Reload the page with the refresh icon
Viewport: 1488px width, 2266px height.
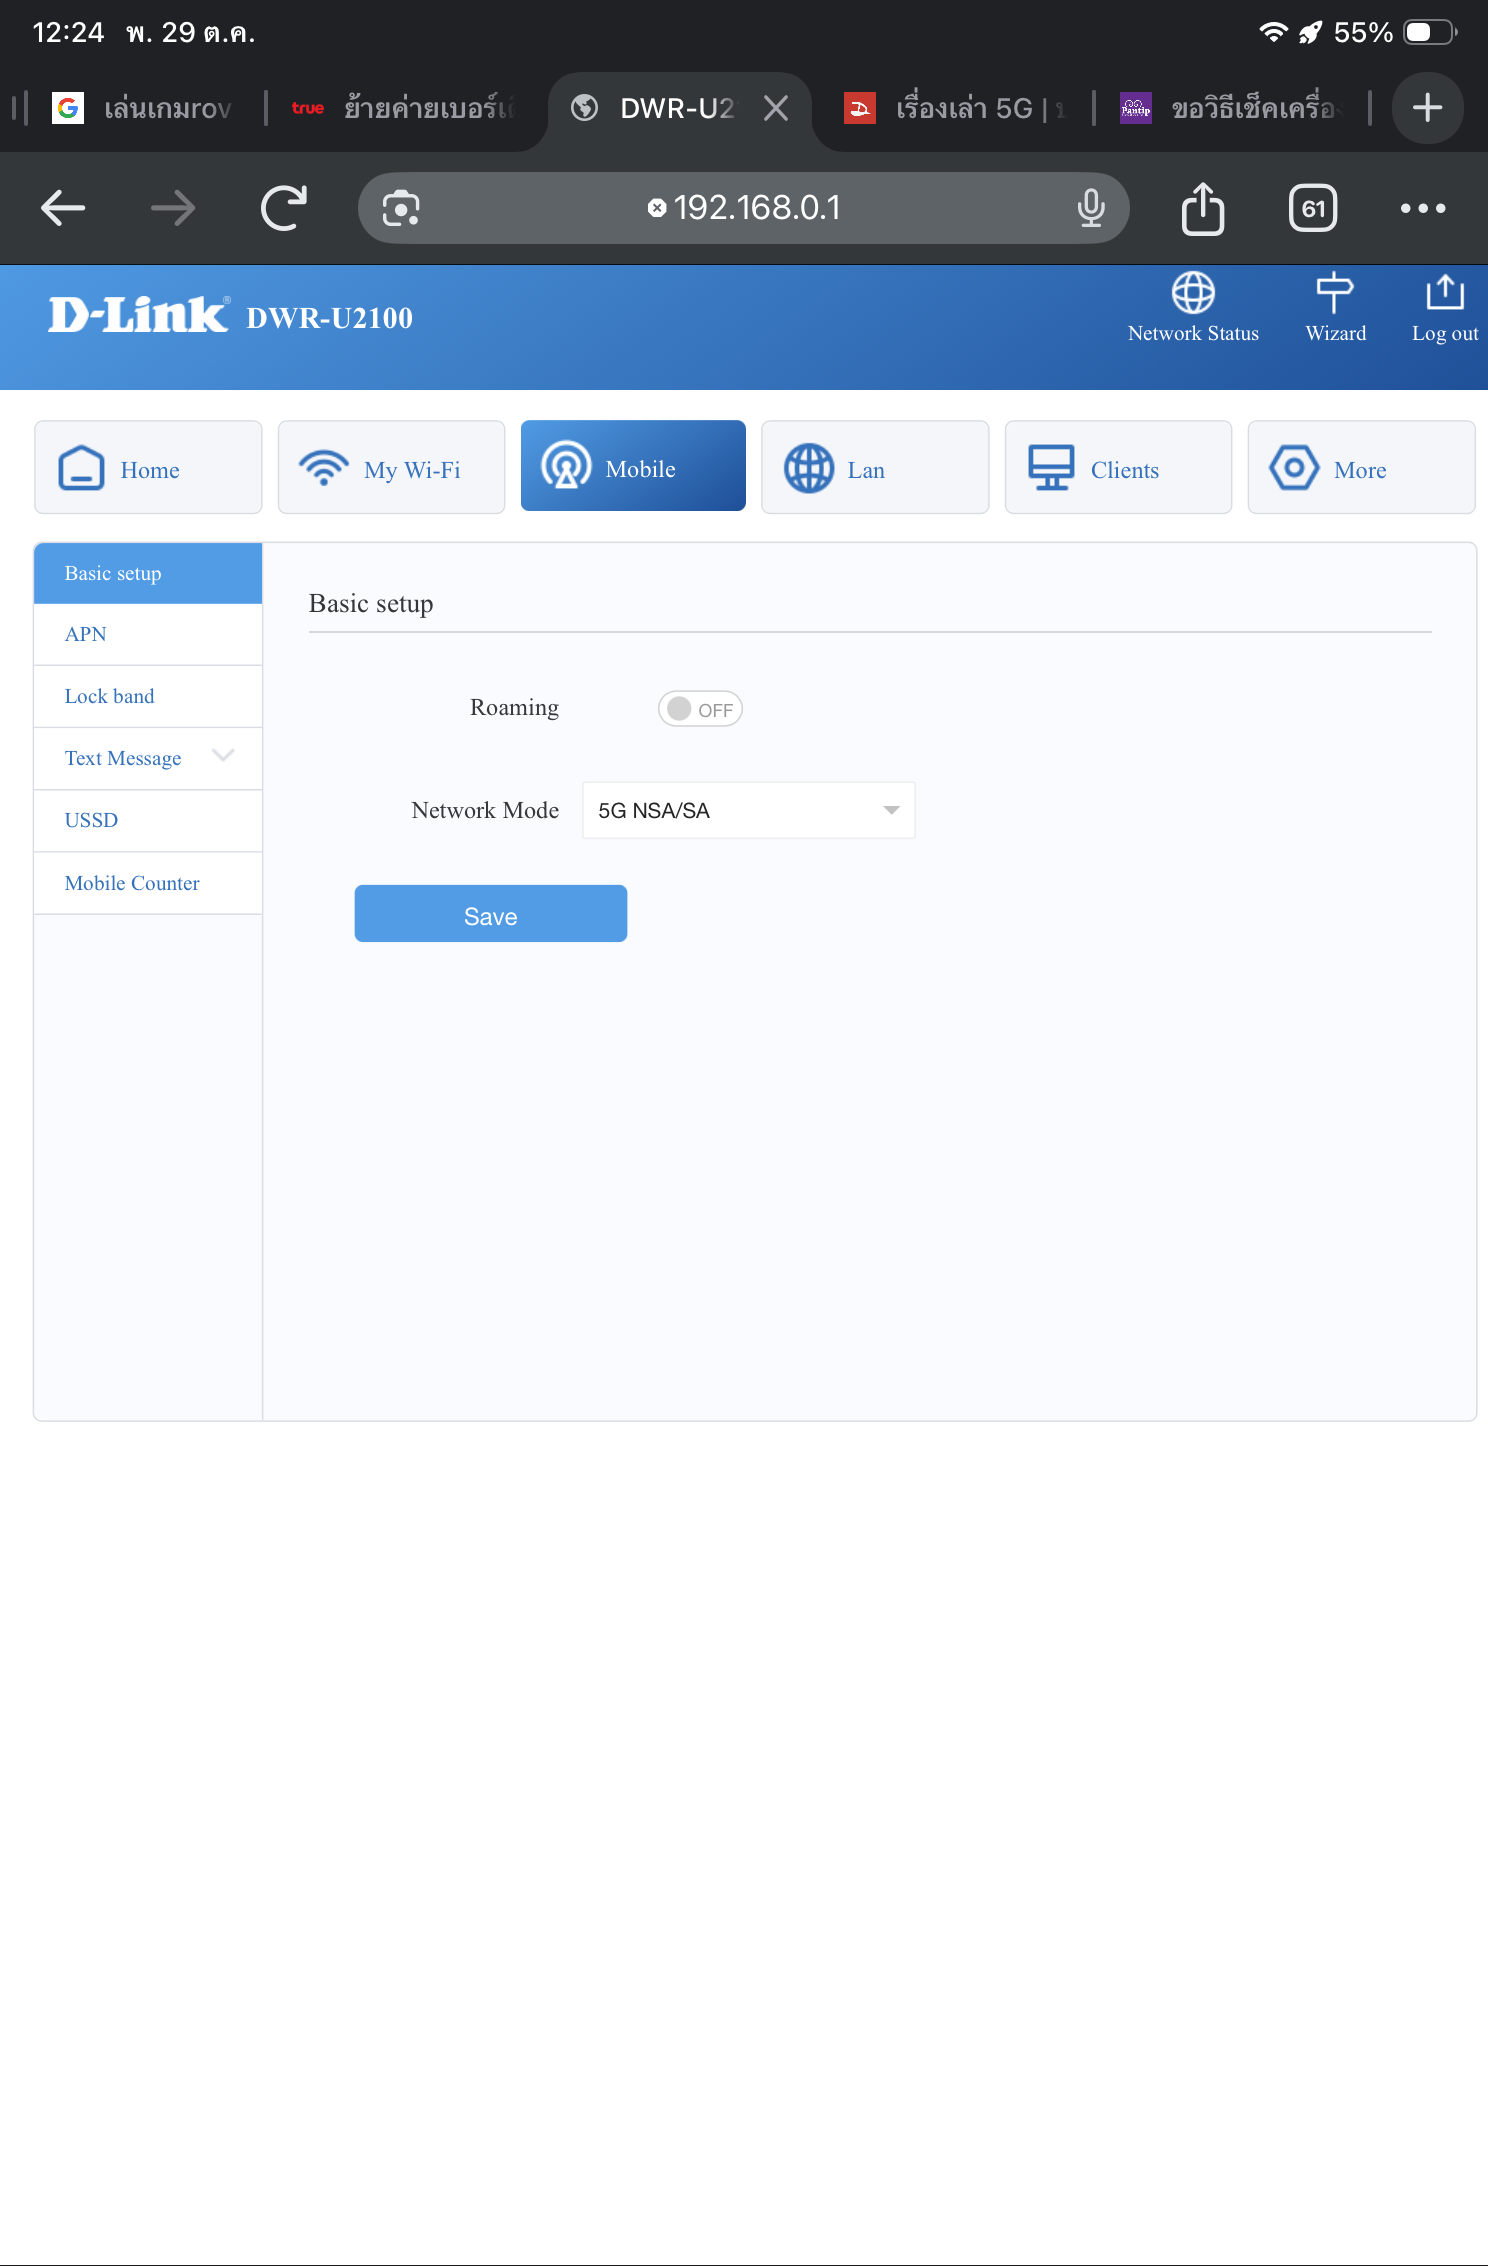pos(284,208)
